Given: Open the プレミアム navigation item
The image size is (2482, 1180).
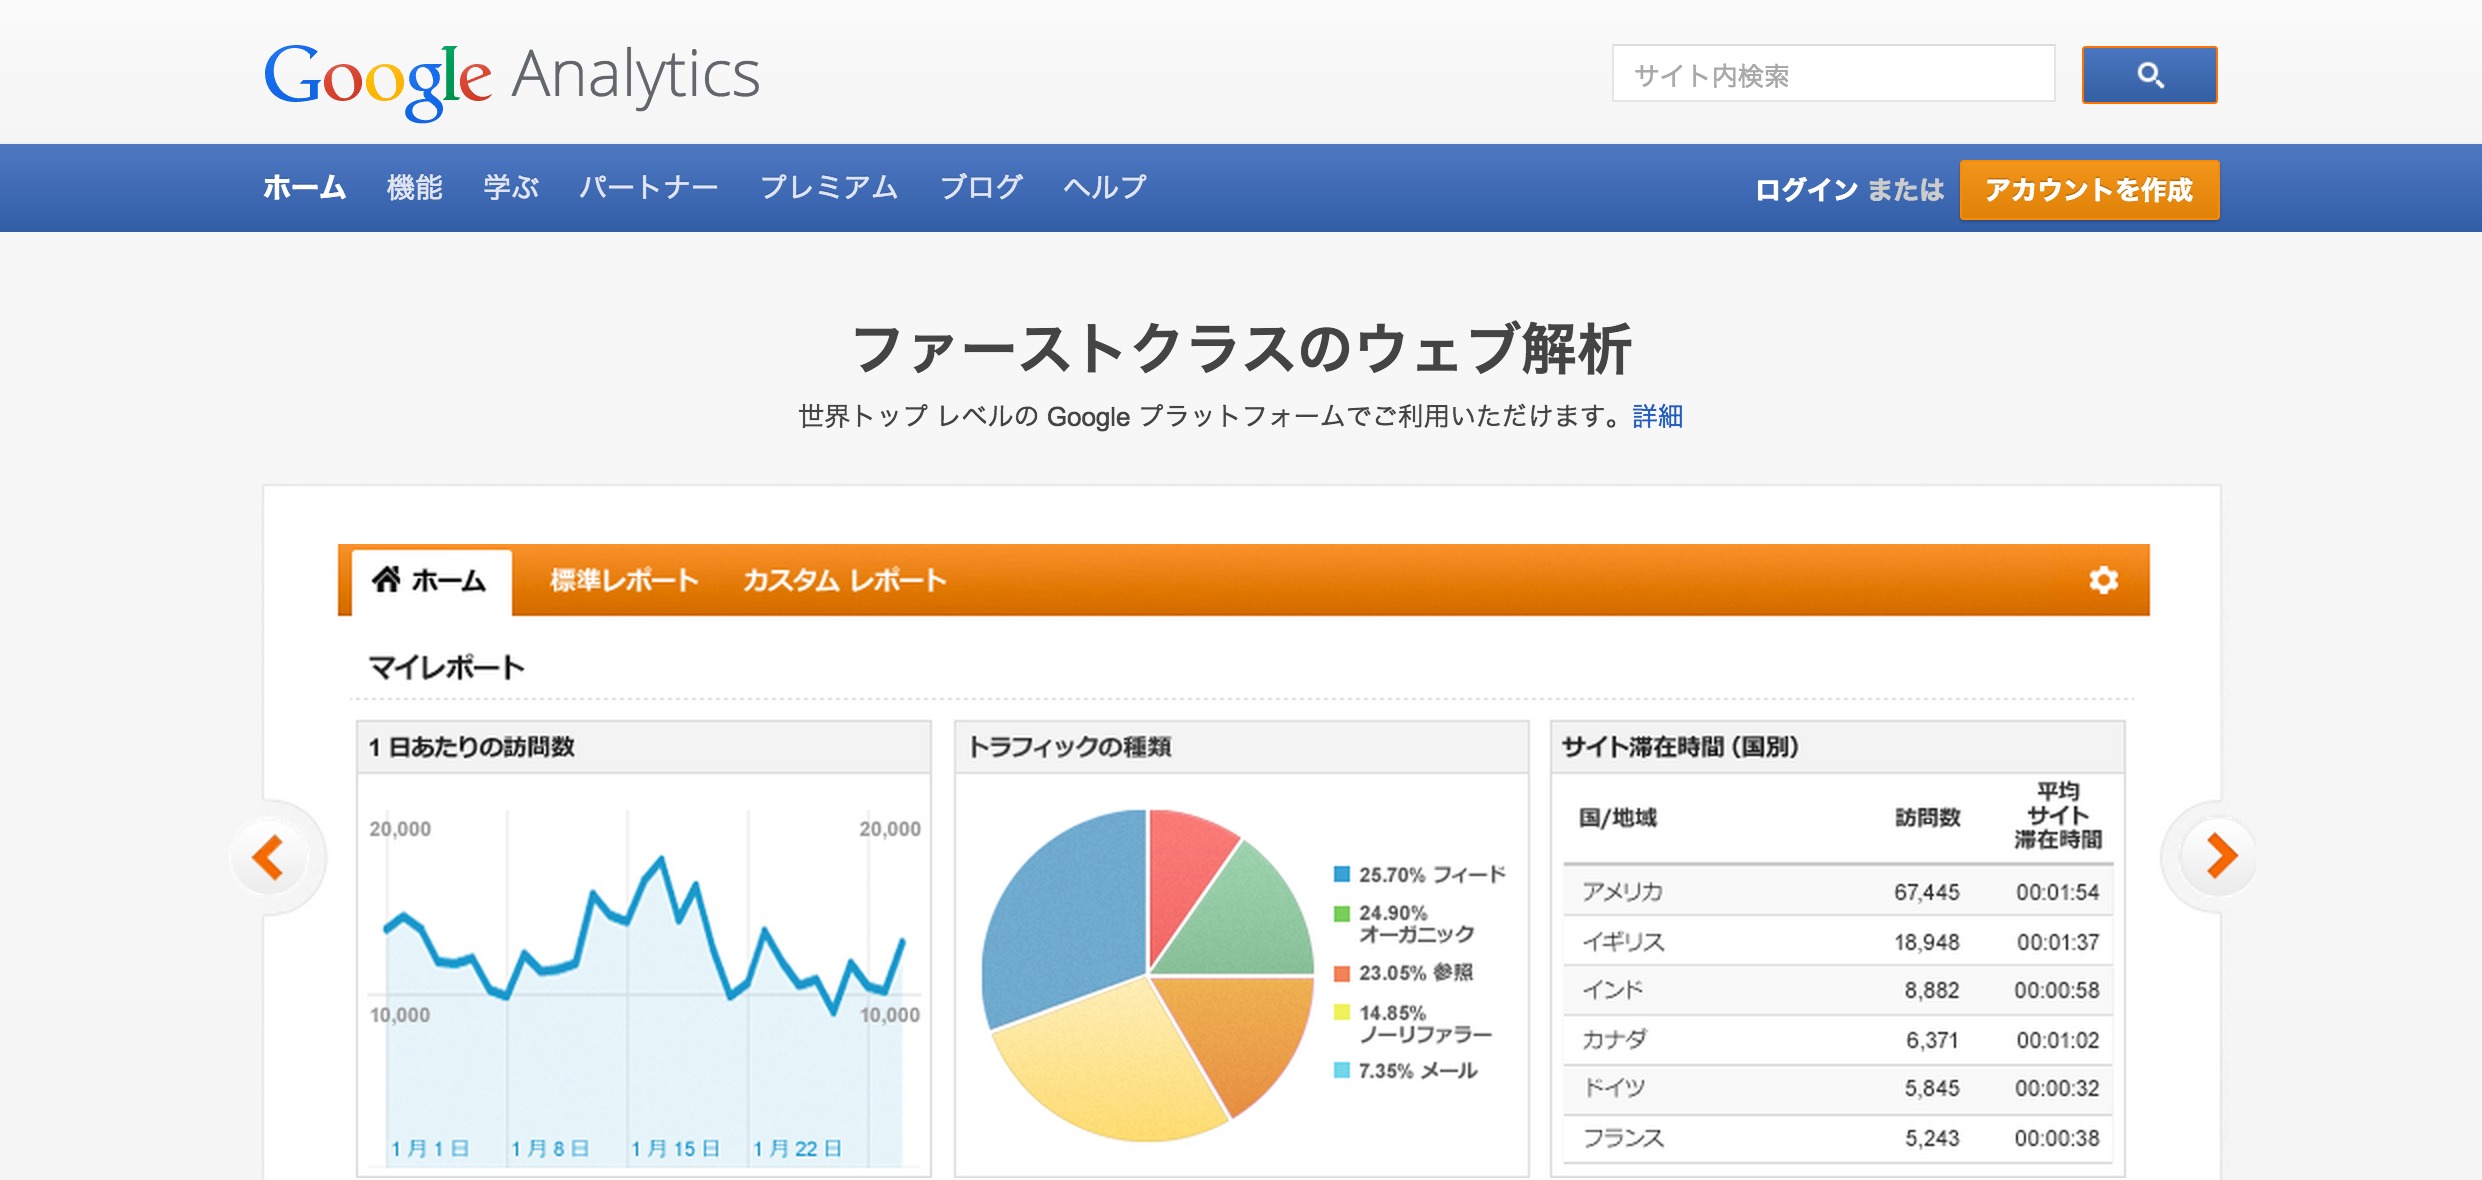Looking at the screenshot, I should point(829,188).
